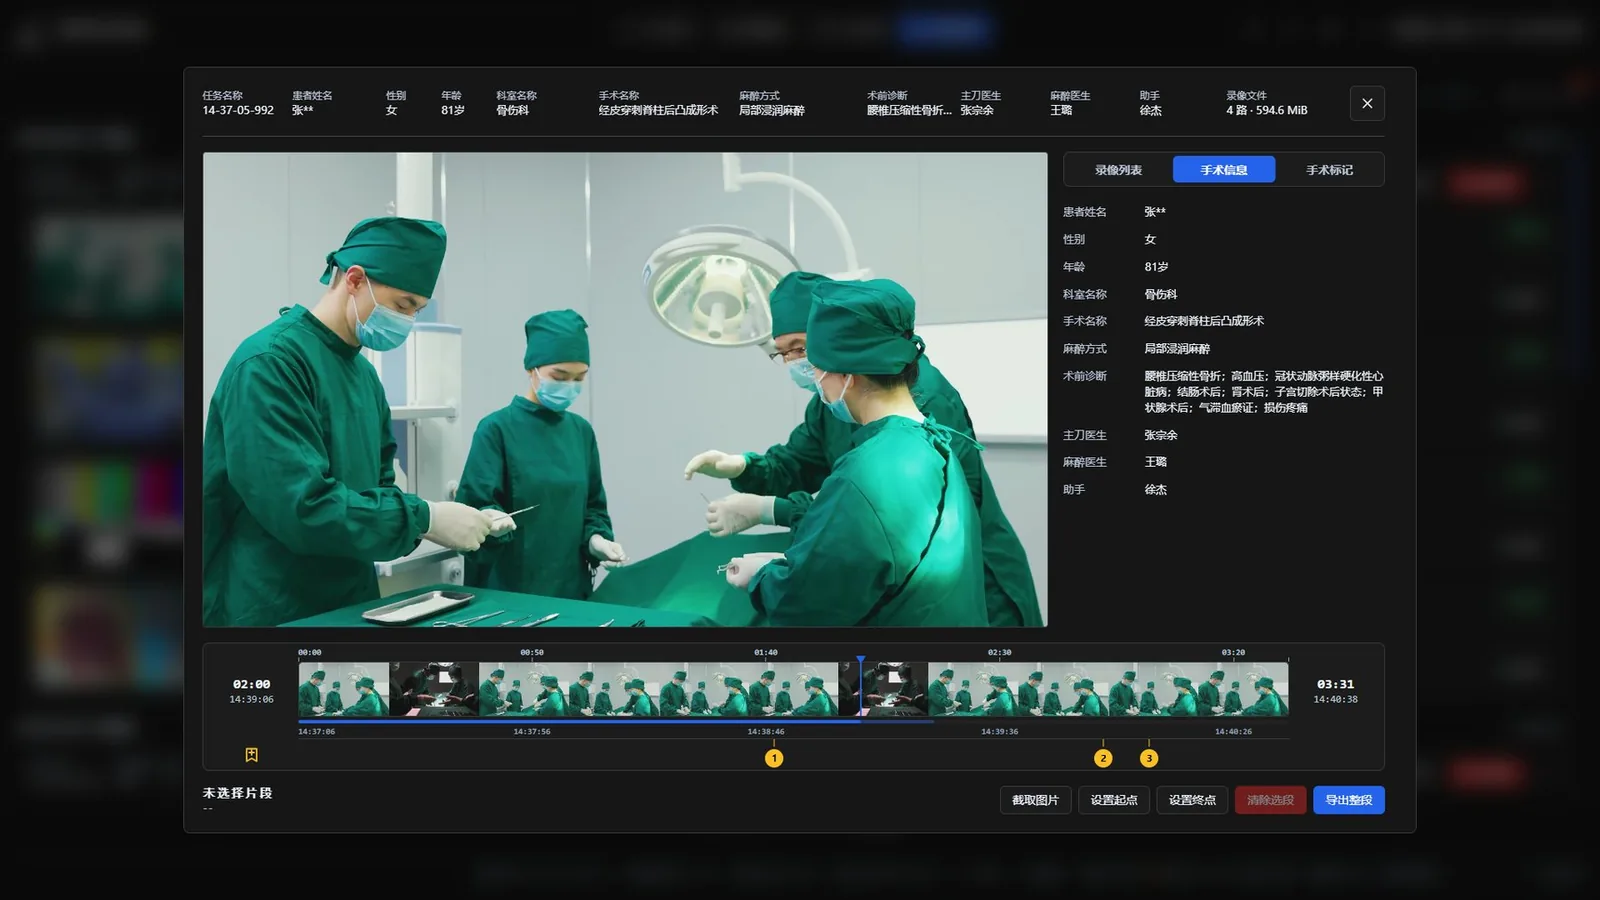The image size is (1600, 900).
Task: Click the 未选择片段 status text
Action: [238, 793]
